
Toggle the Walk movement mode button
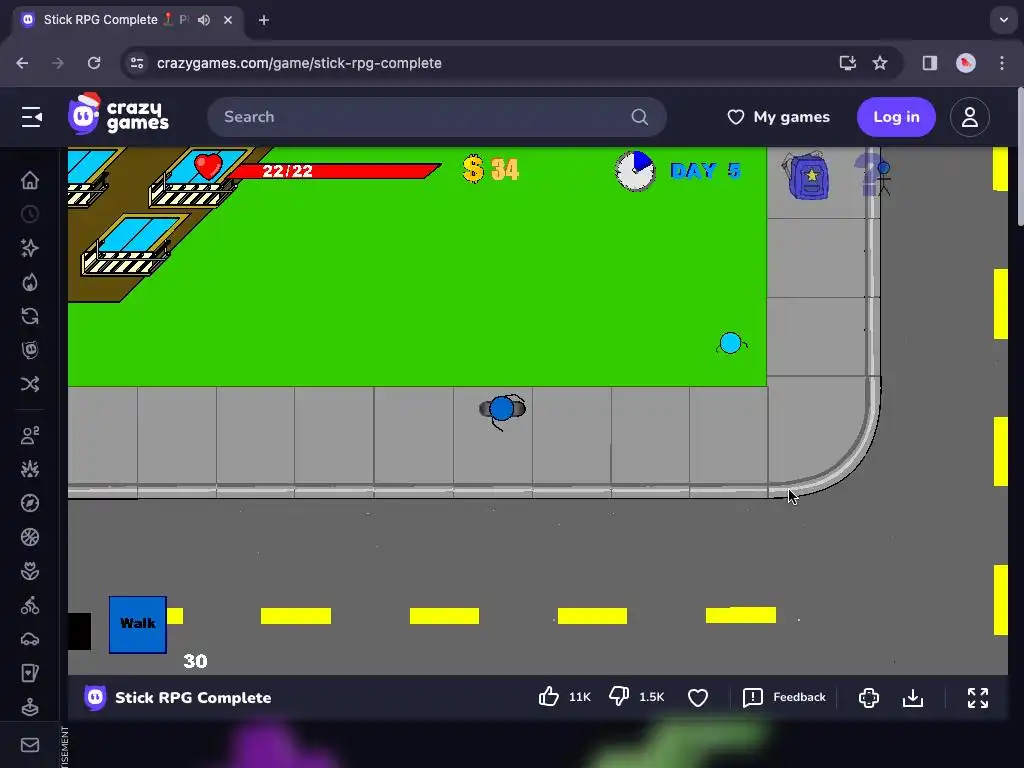(x=138, y=624)
